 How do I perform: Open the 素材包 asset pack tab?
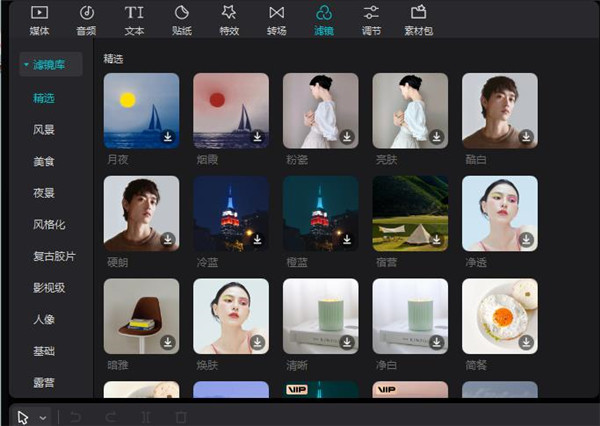419,20
